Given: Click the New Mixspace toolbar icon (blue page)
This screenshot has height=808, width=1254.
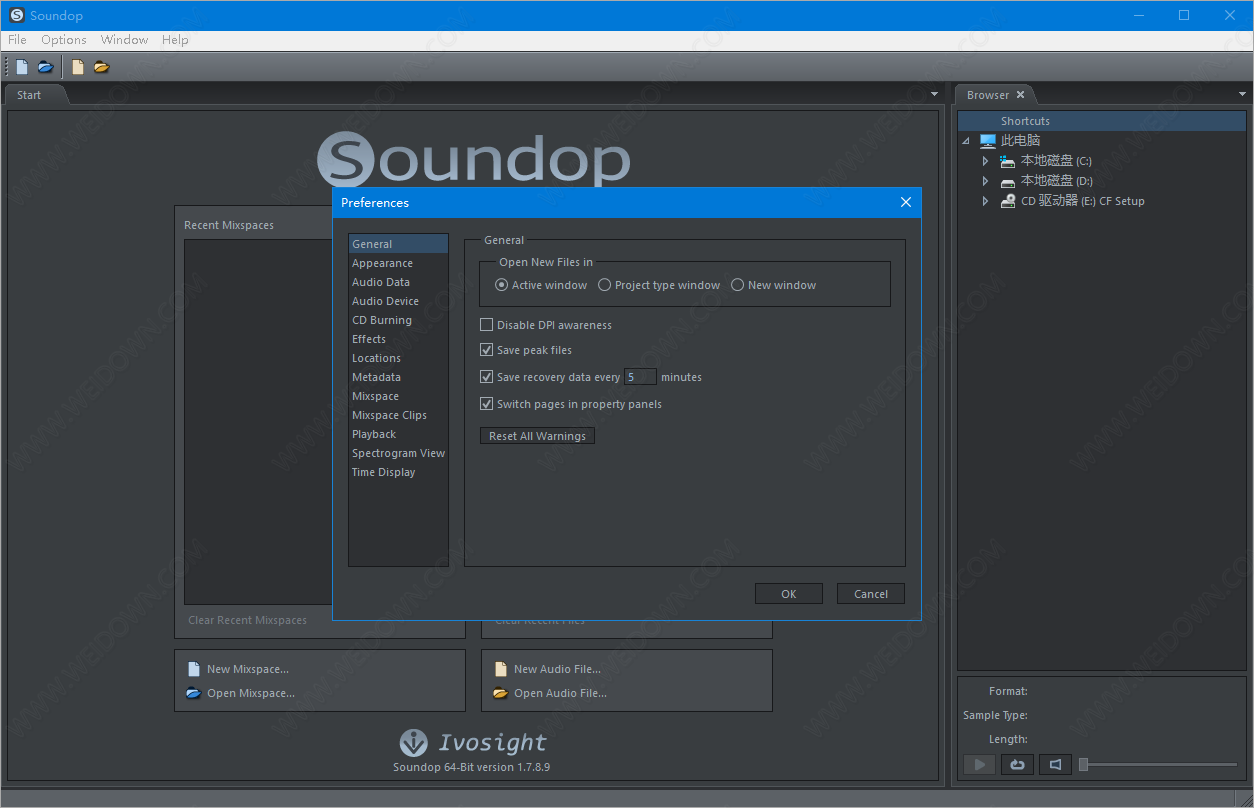Looking at the screenshot, I should (22, 67).
